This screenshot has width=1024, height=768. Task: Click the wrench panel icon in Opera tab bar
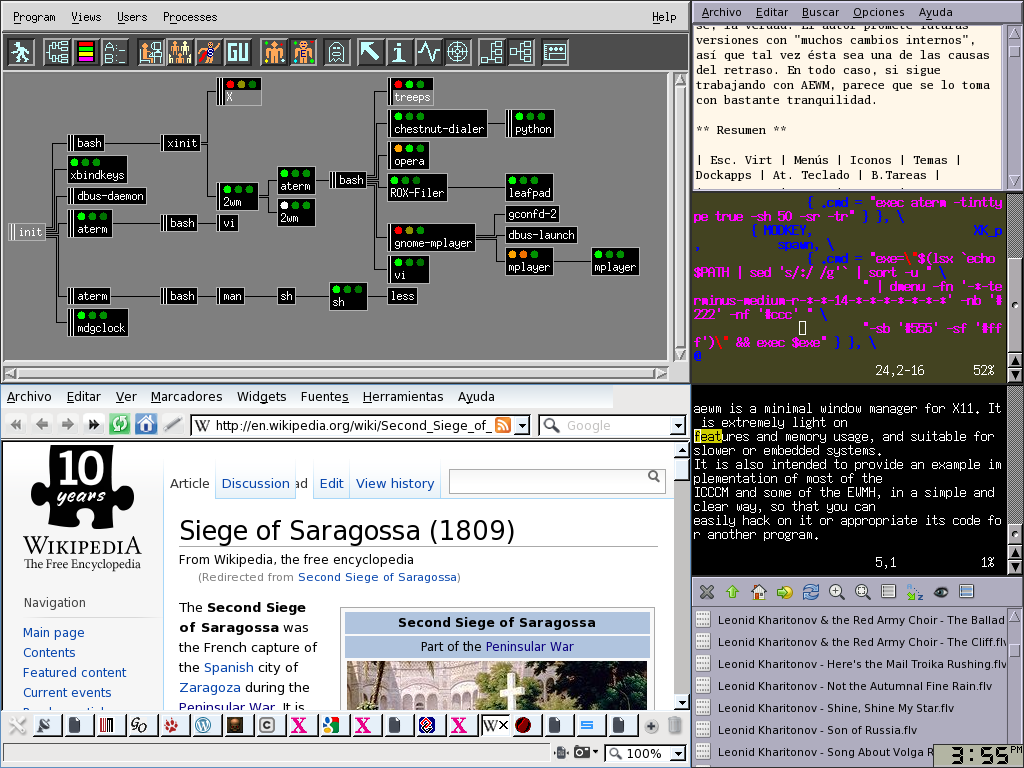[17, 725]
